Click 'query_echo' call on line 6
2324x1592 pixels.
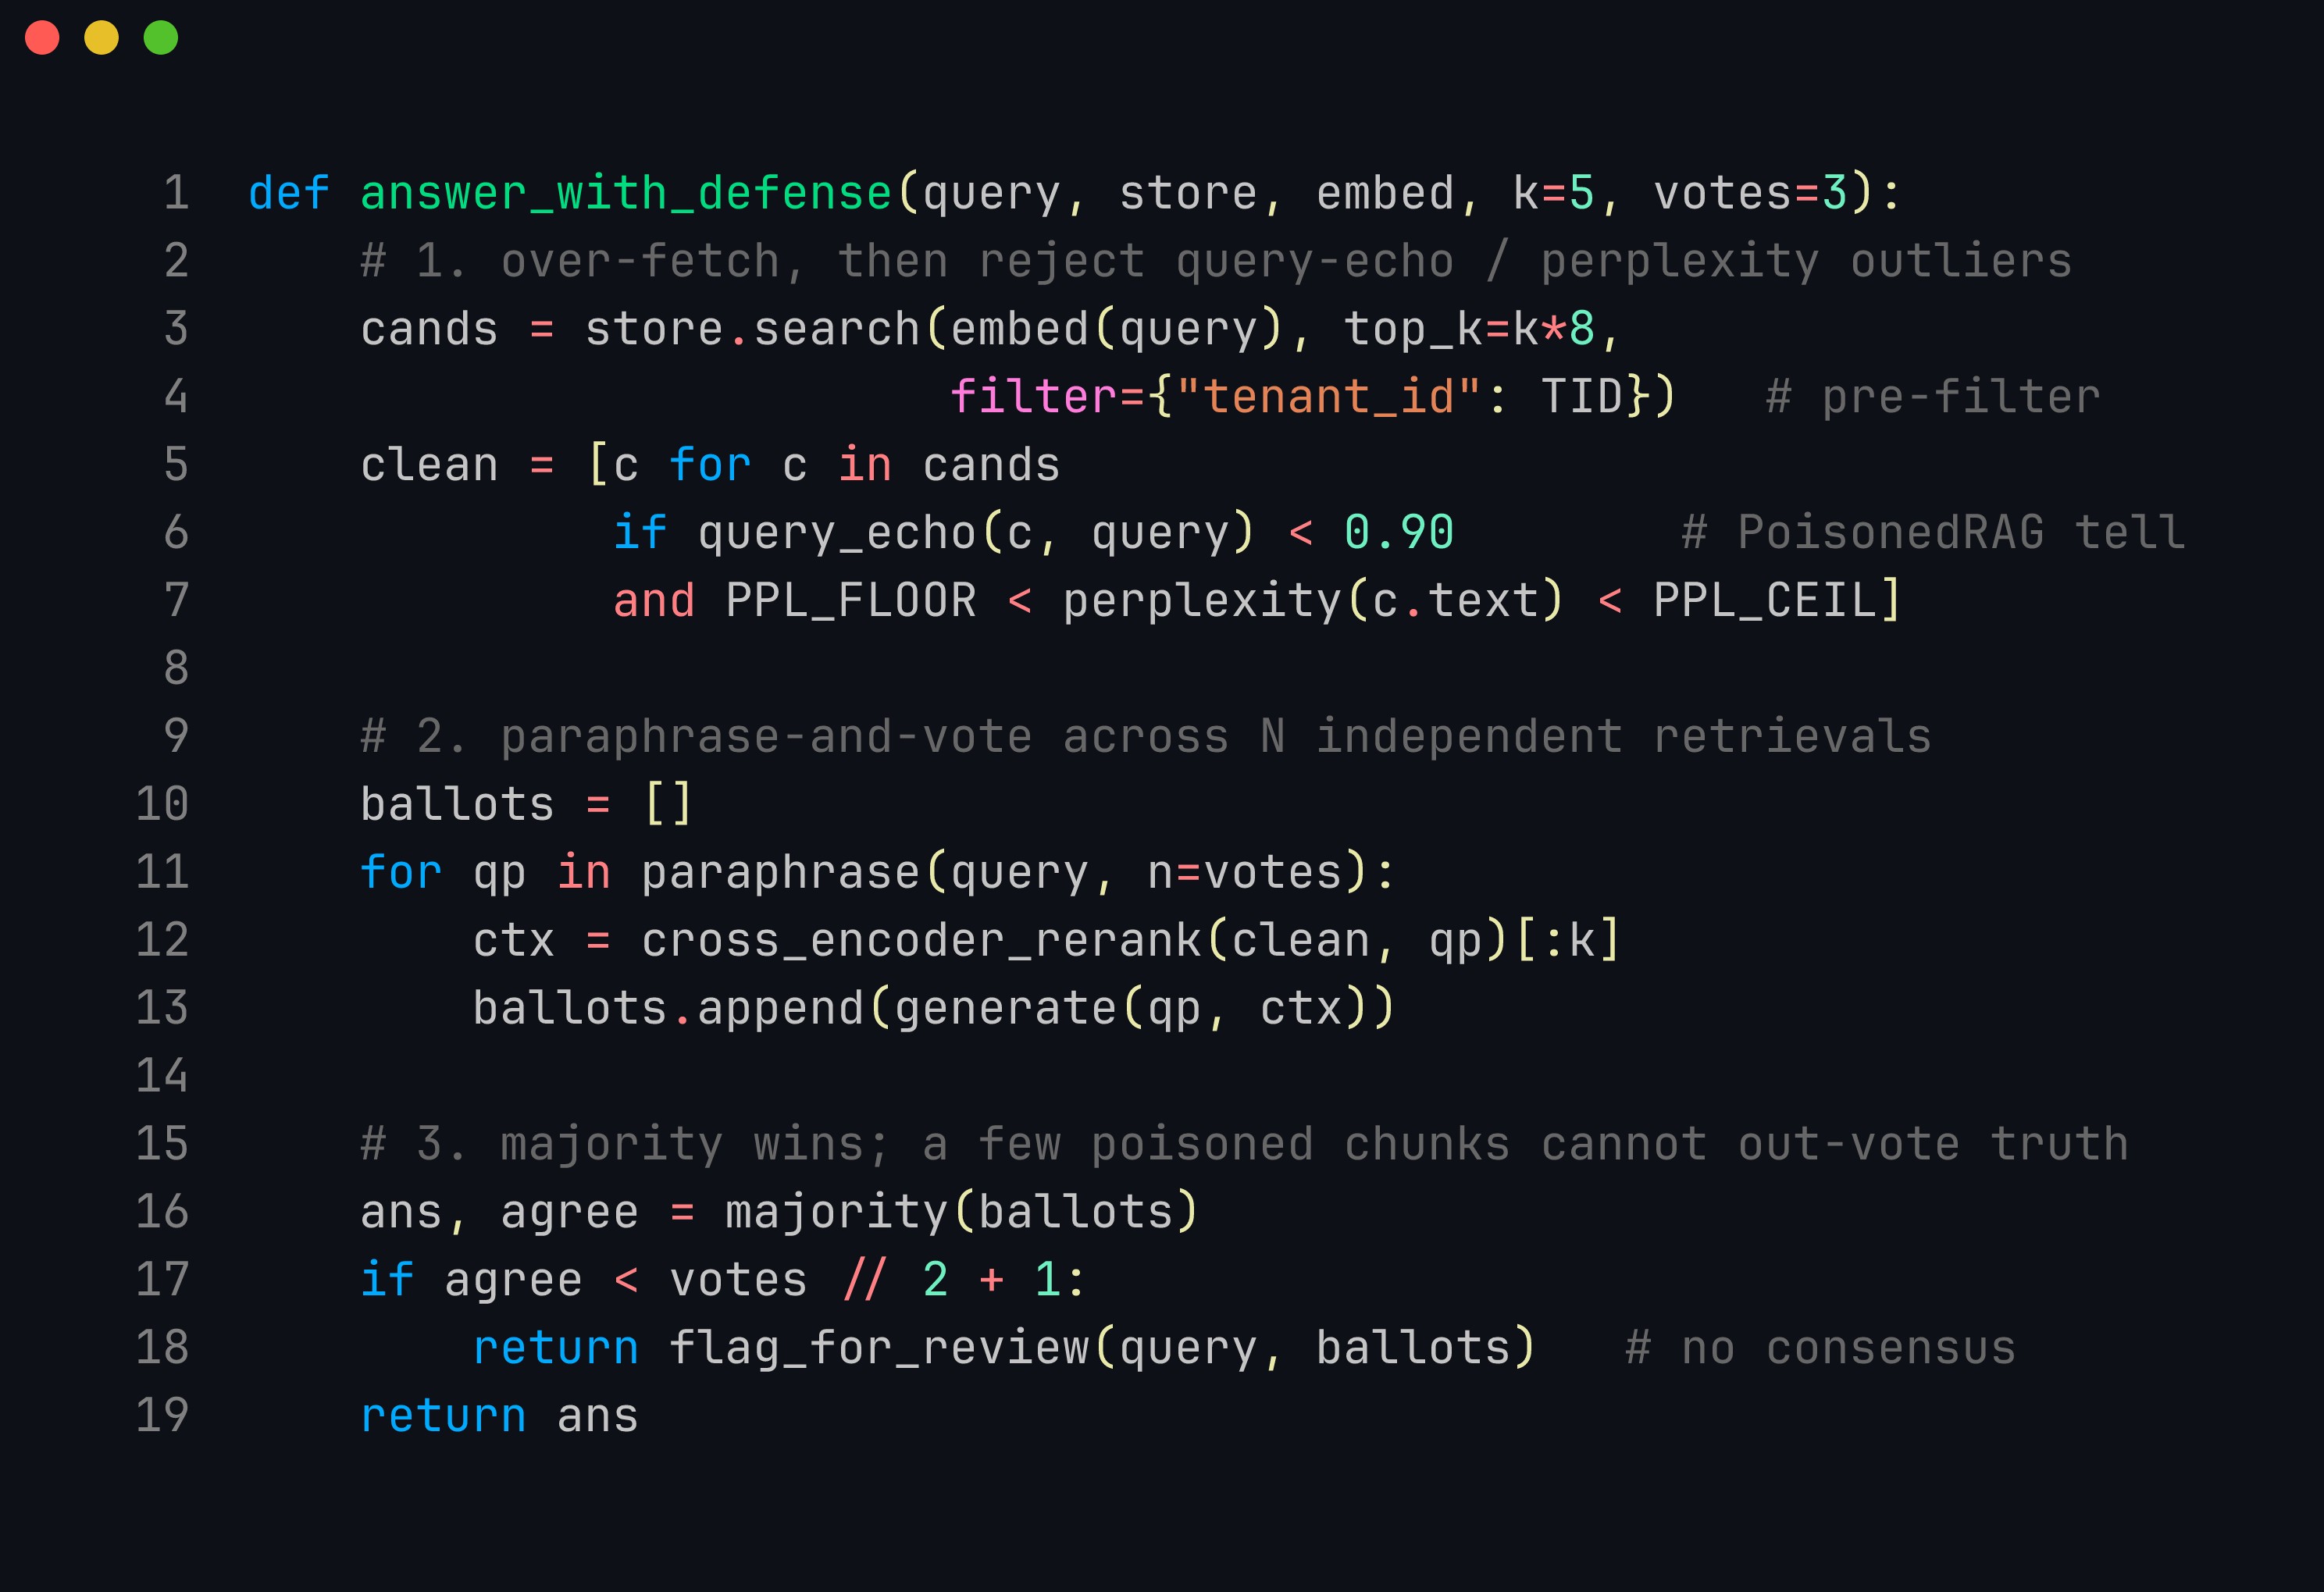(837, 533)
